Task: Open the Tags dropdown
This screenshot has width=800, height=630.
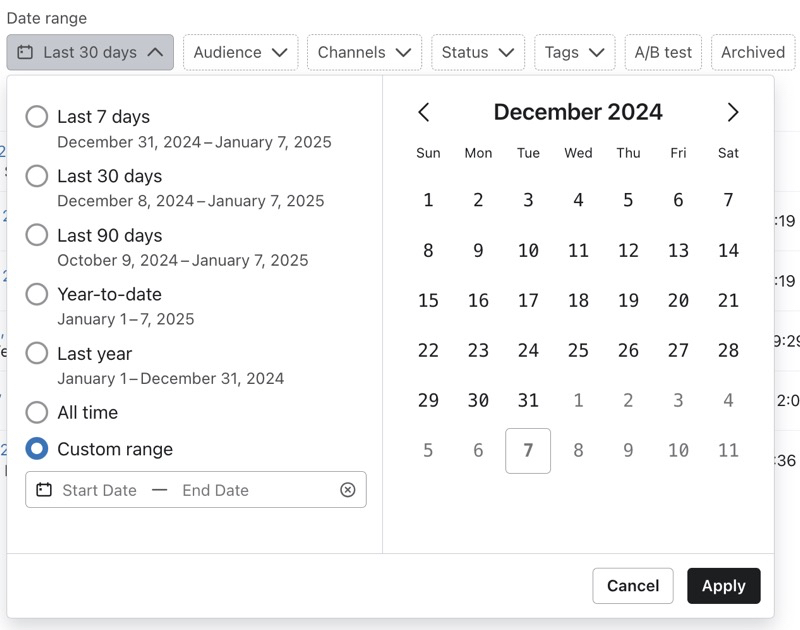Action: (574, 52)
